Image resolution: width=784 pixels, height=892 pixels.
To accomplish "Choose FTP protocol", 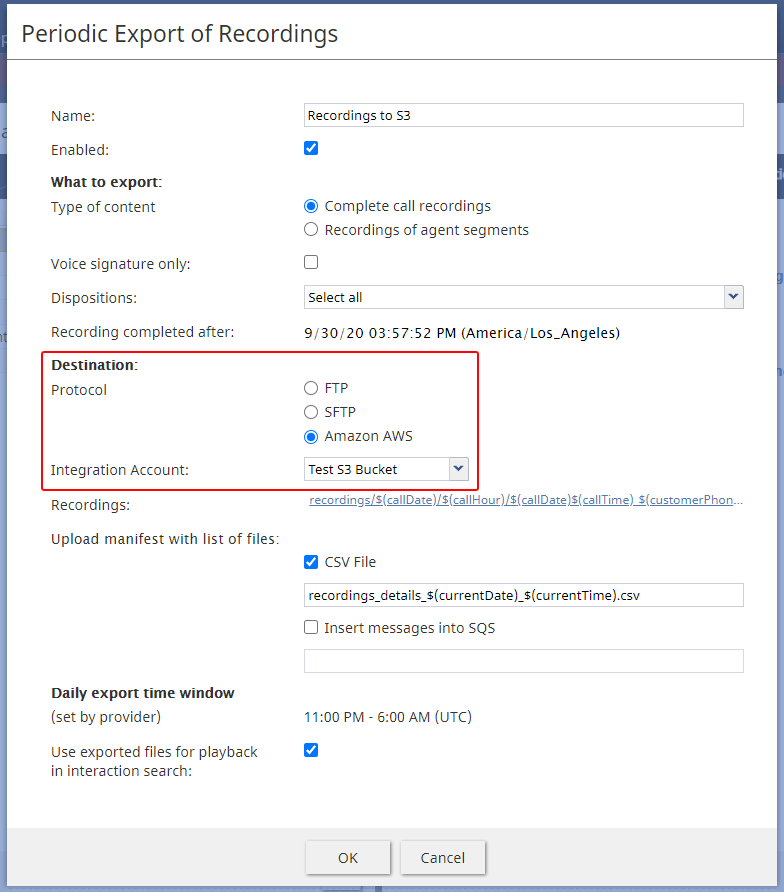I will click(x=311, y=388).
